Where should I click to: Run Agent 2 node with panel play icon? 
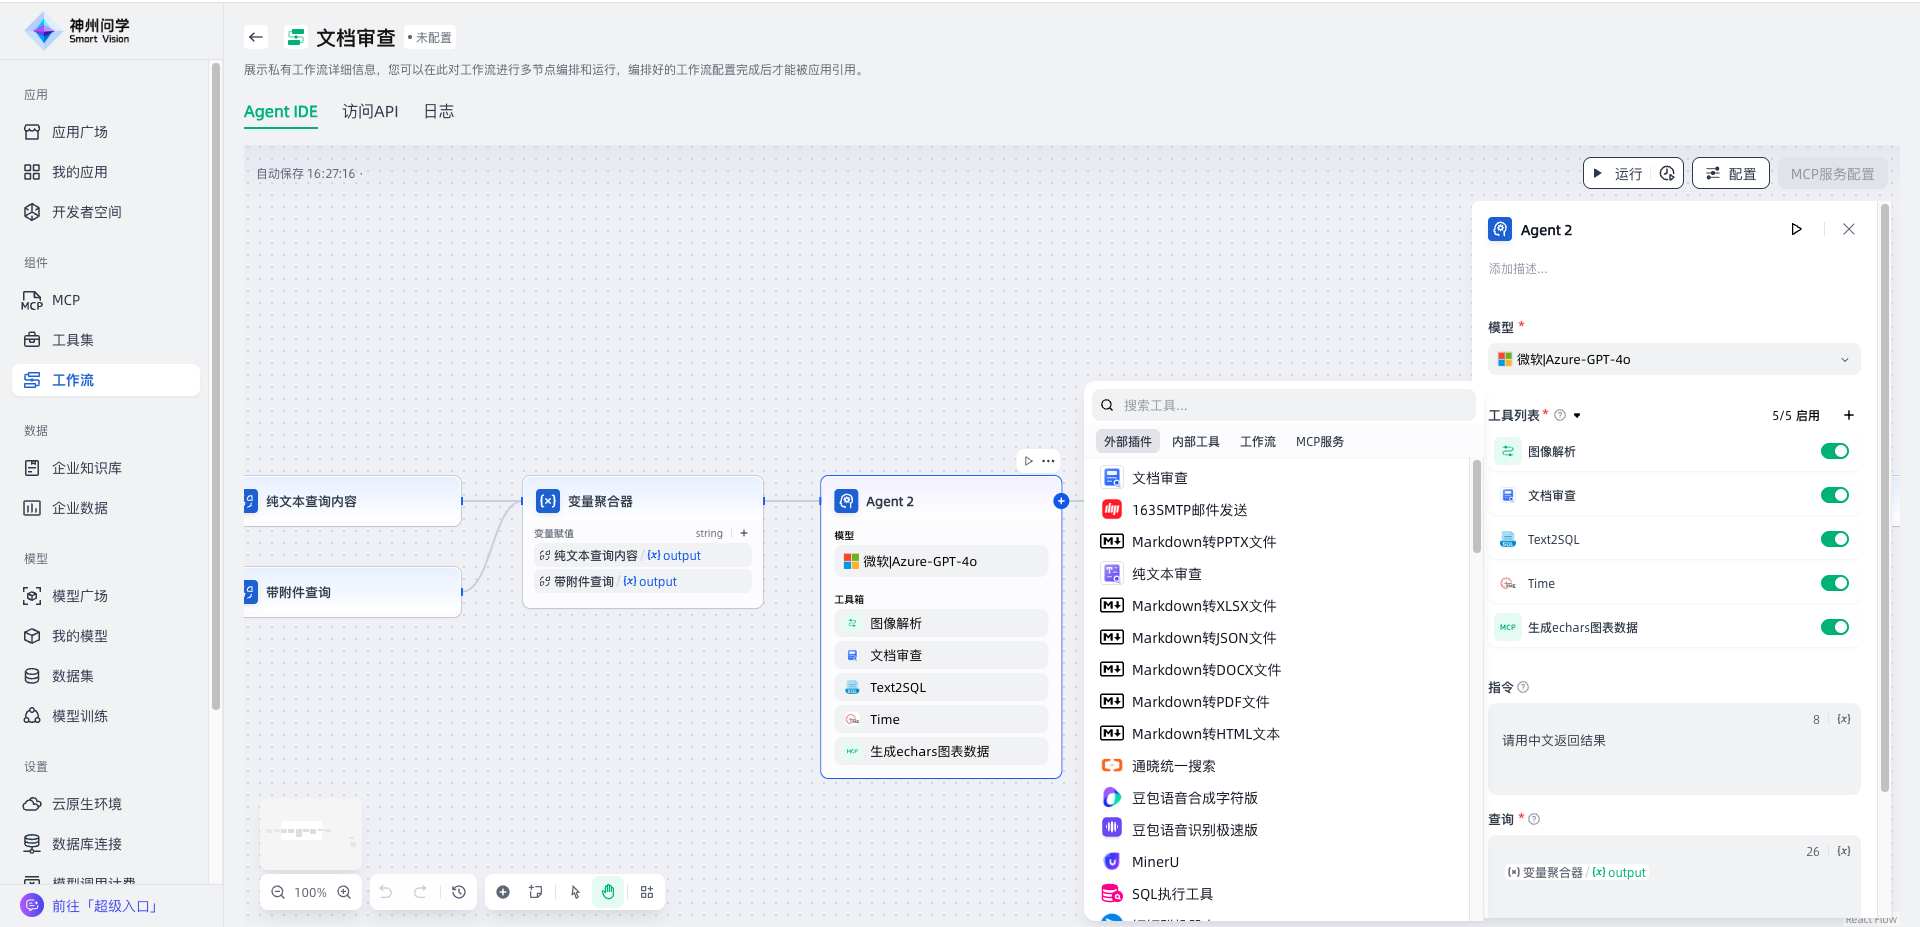[x=1796, y=229]
